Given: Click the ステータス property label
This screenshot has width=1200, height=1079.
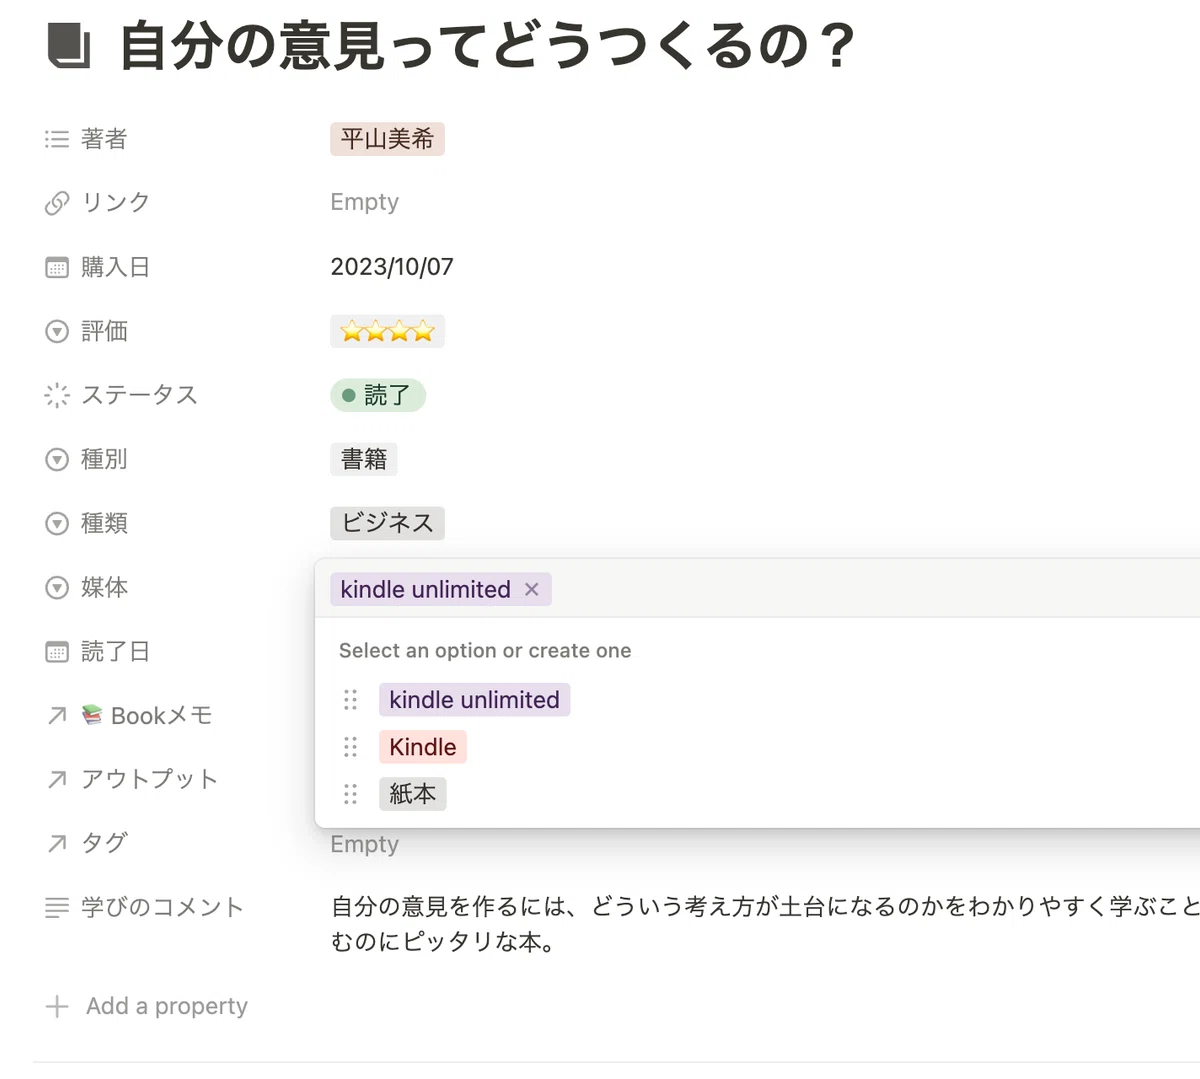Looking at the screenshot, I should (x=139, y=395).
